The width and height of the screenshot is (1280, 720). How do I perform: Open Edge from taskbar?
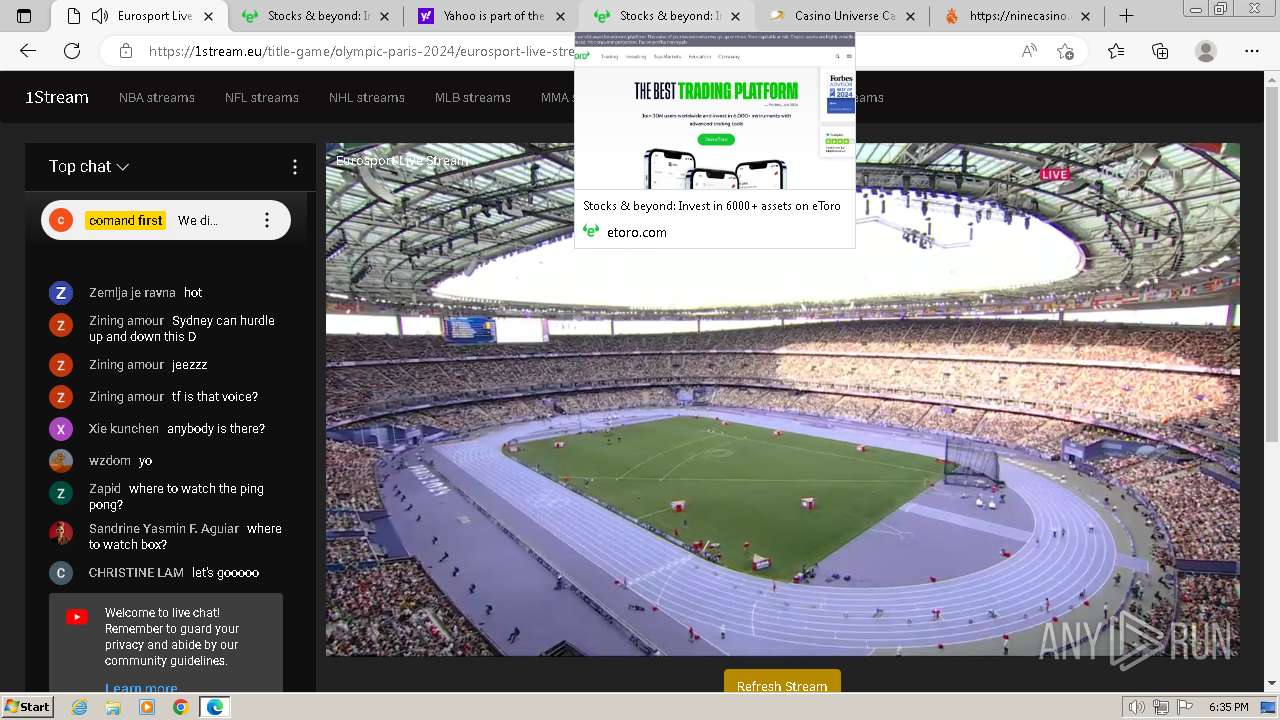[x=214, y=707]
